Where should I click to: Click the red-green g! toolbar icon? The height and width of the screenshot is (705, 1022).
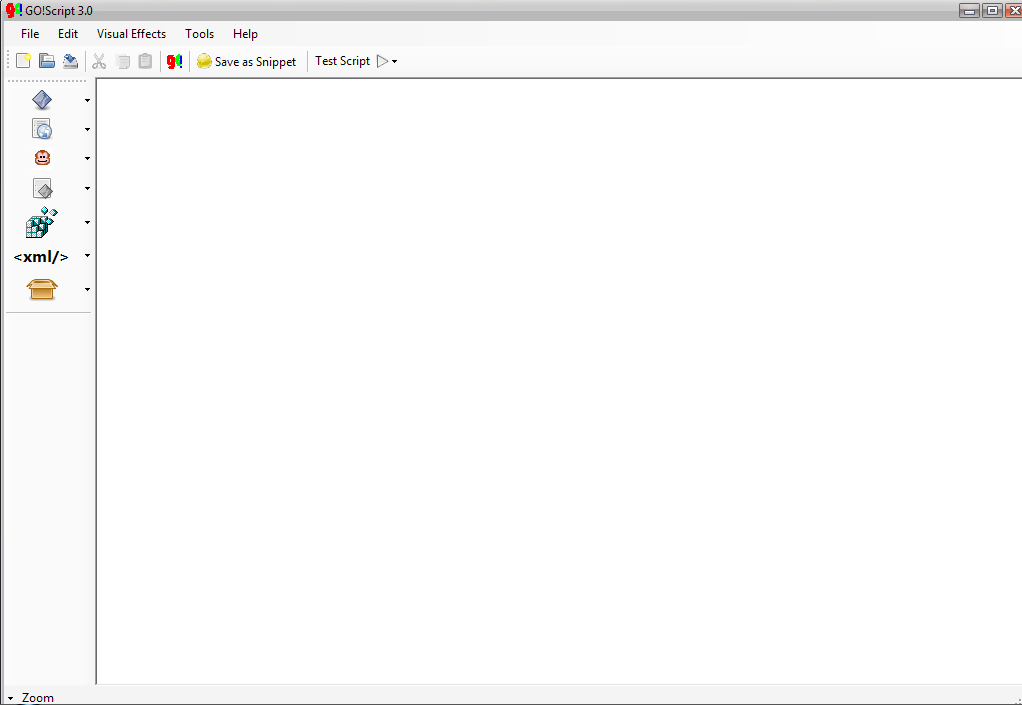(174, 61)
